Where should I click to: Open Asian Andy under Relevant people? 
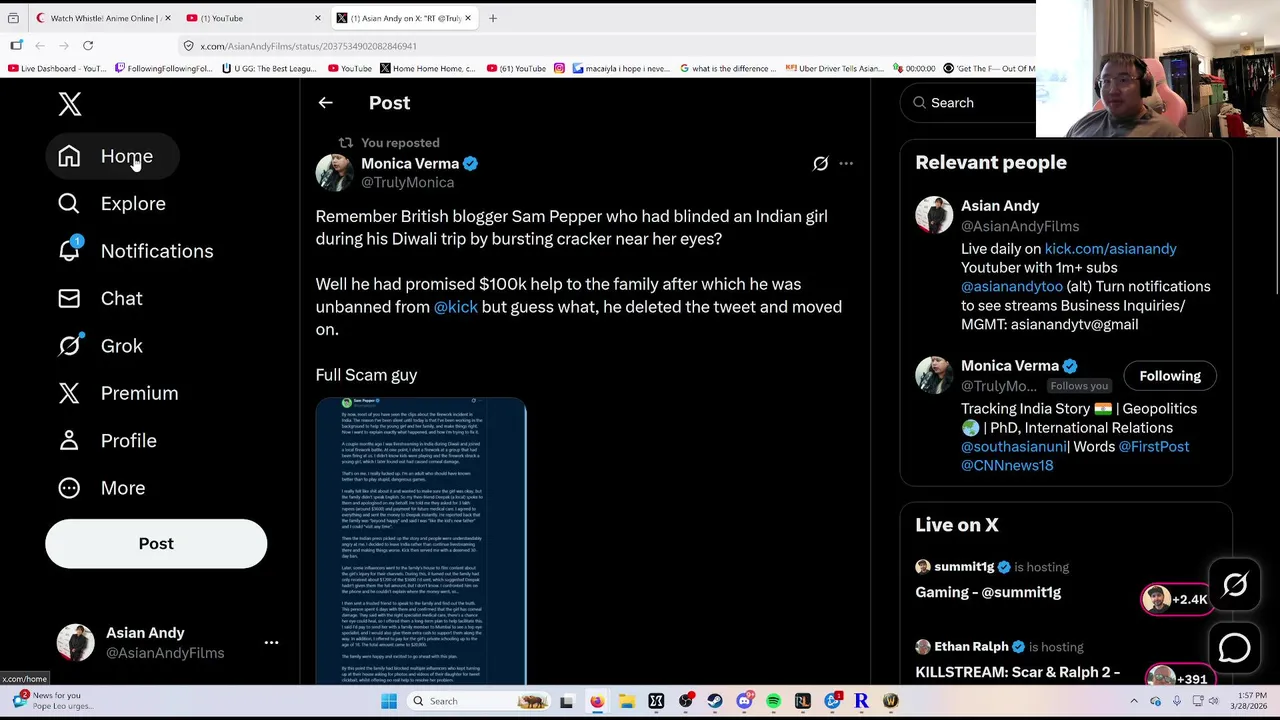(x=1000, y=206)
